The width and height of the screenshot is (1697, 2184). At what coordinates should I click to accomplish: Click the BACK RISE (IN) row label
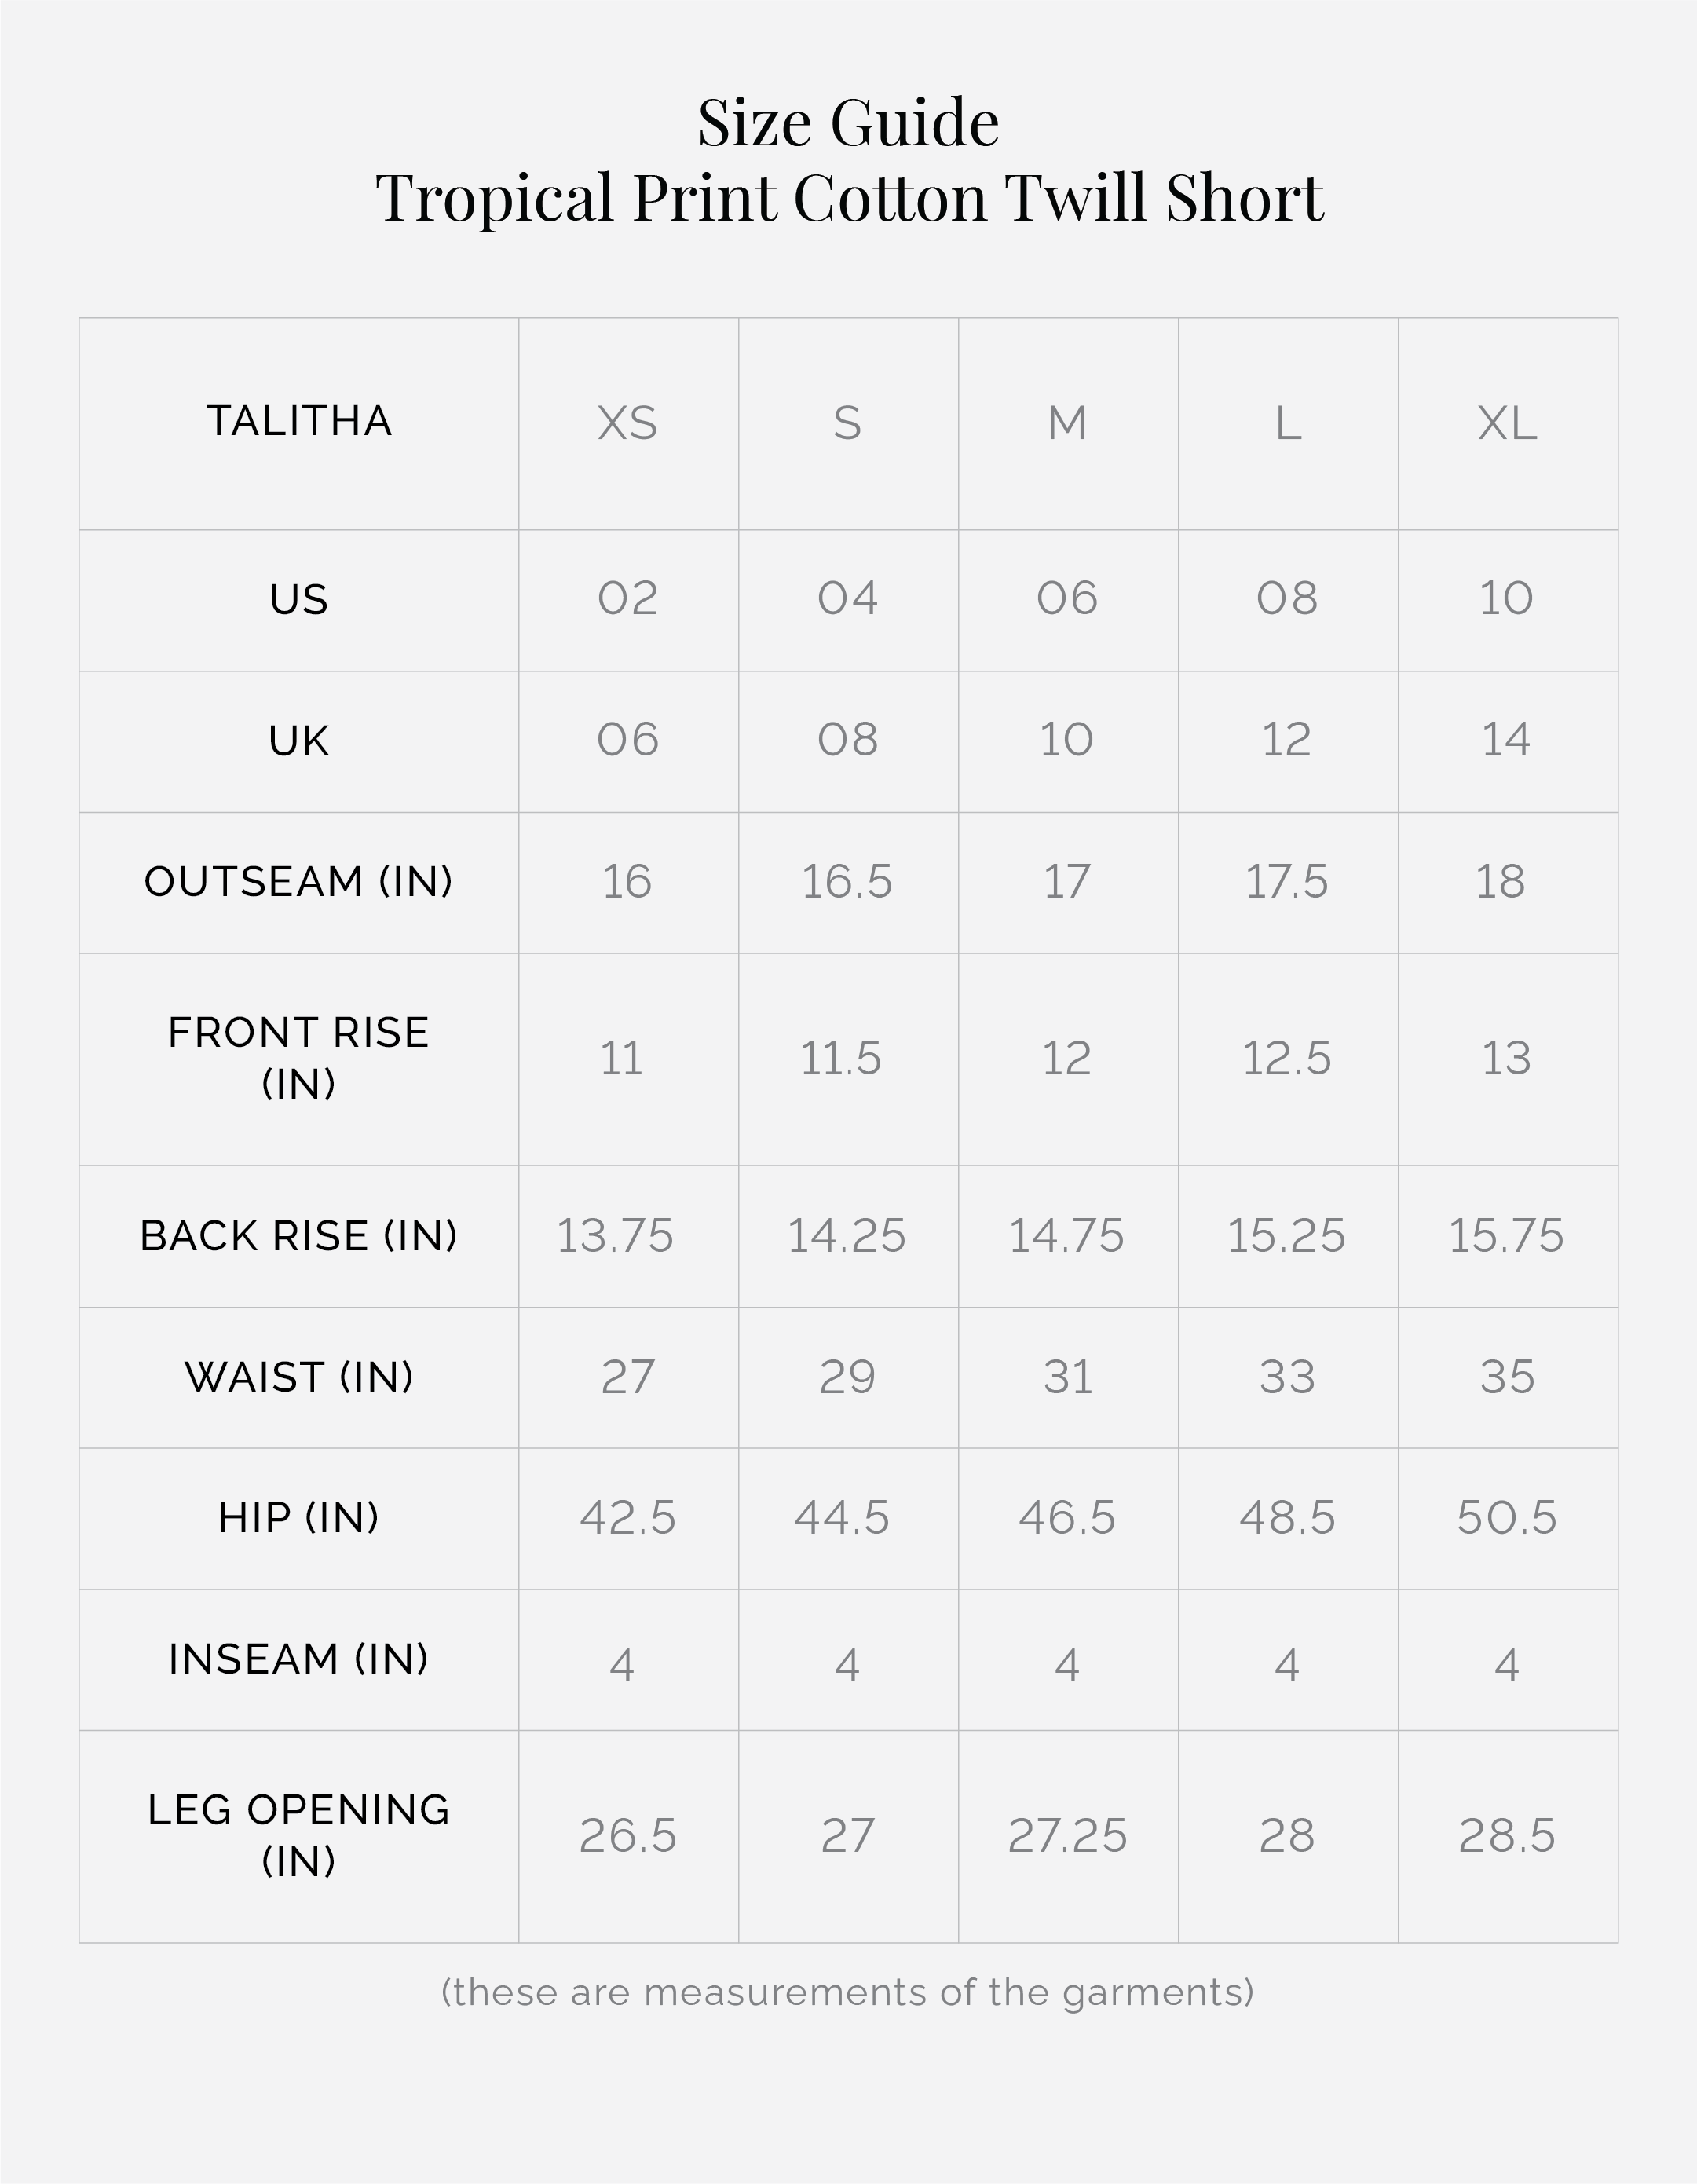click(x=299, y=1236)
